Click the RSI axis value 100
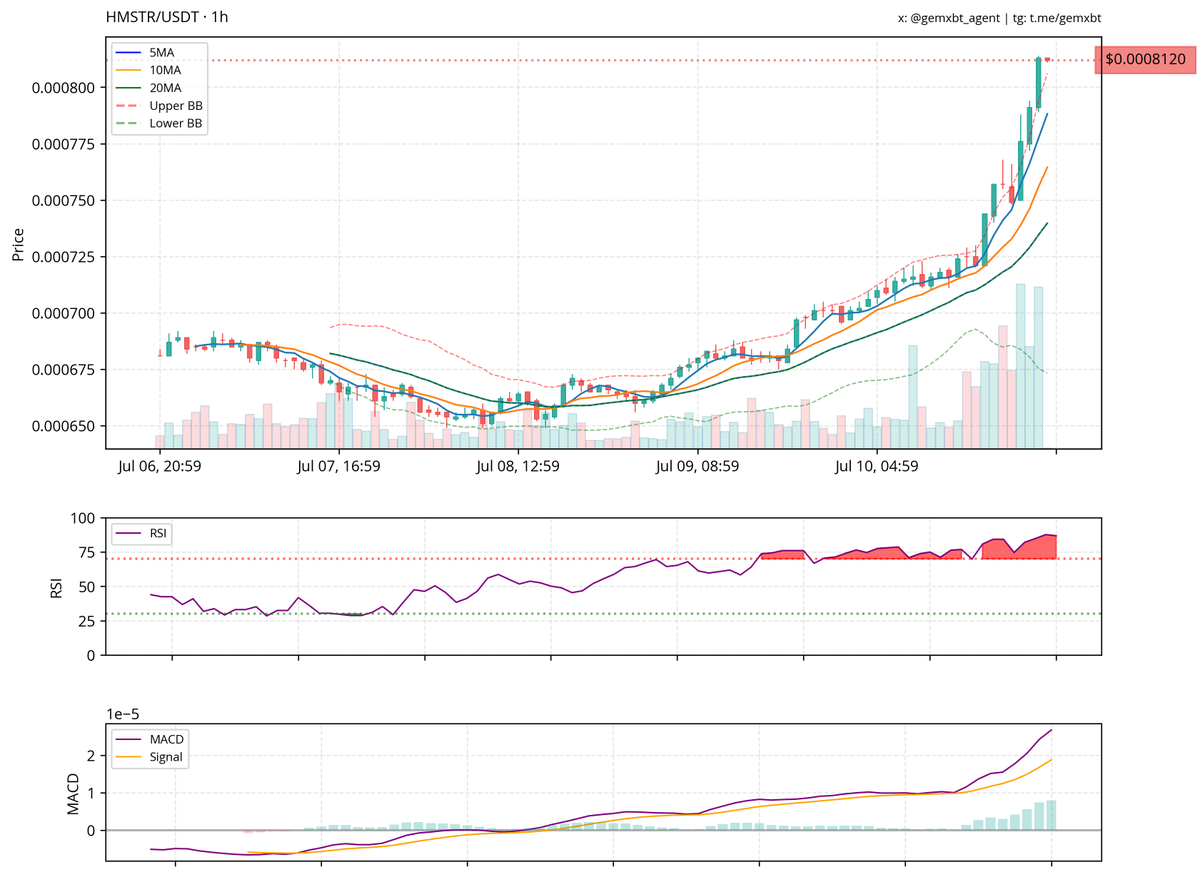1200x877 pixels. click(82, 519)
